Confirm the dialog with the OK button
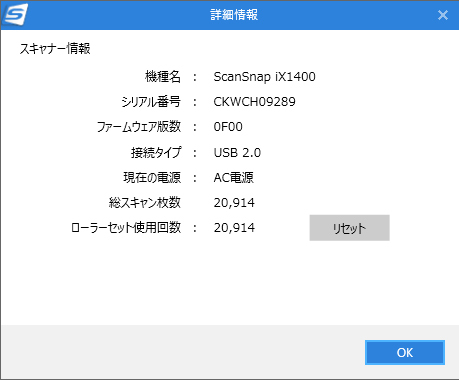 pyautogui.click(x=405, y=352)
